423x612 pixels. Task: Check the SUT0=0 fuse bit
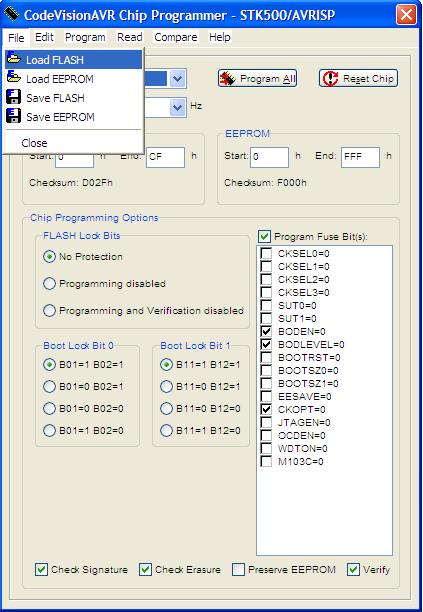point(266,305)
